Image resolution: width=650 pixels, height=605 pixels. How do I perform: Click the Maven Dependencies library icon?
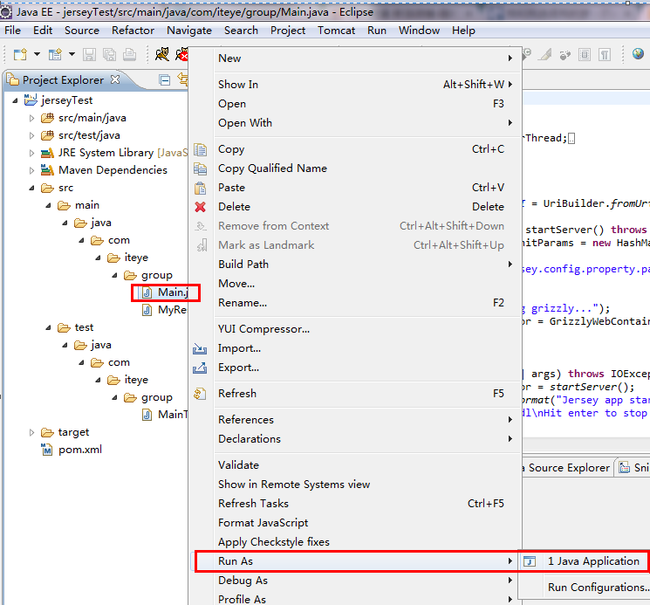[47, 170]
